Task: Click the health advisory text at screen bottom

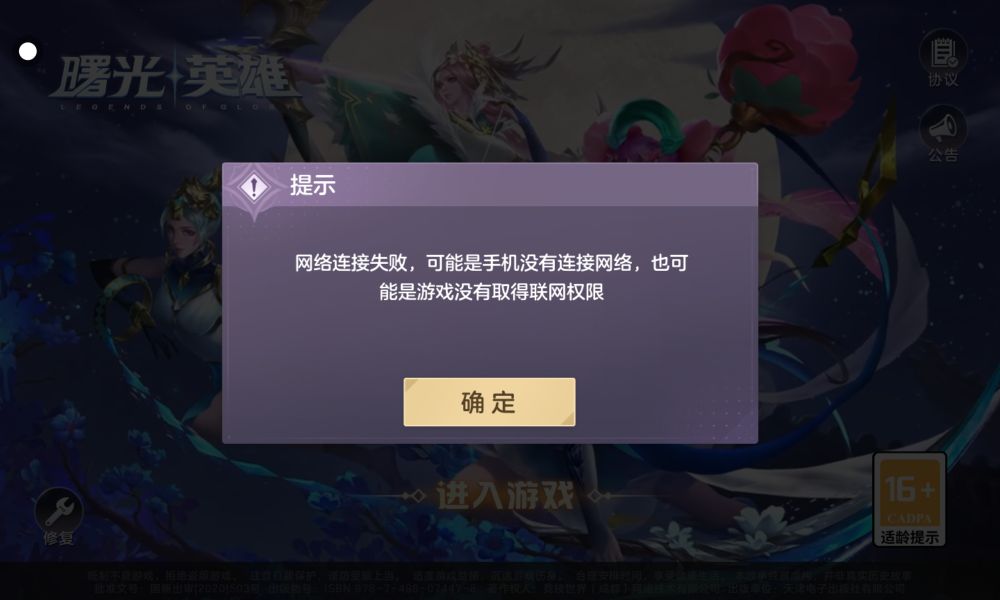Action: point(499,582)
